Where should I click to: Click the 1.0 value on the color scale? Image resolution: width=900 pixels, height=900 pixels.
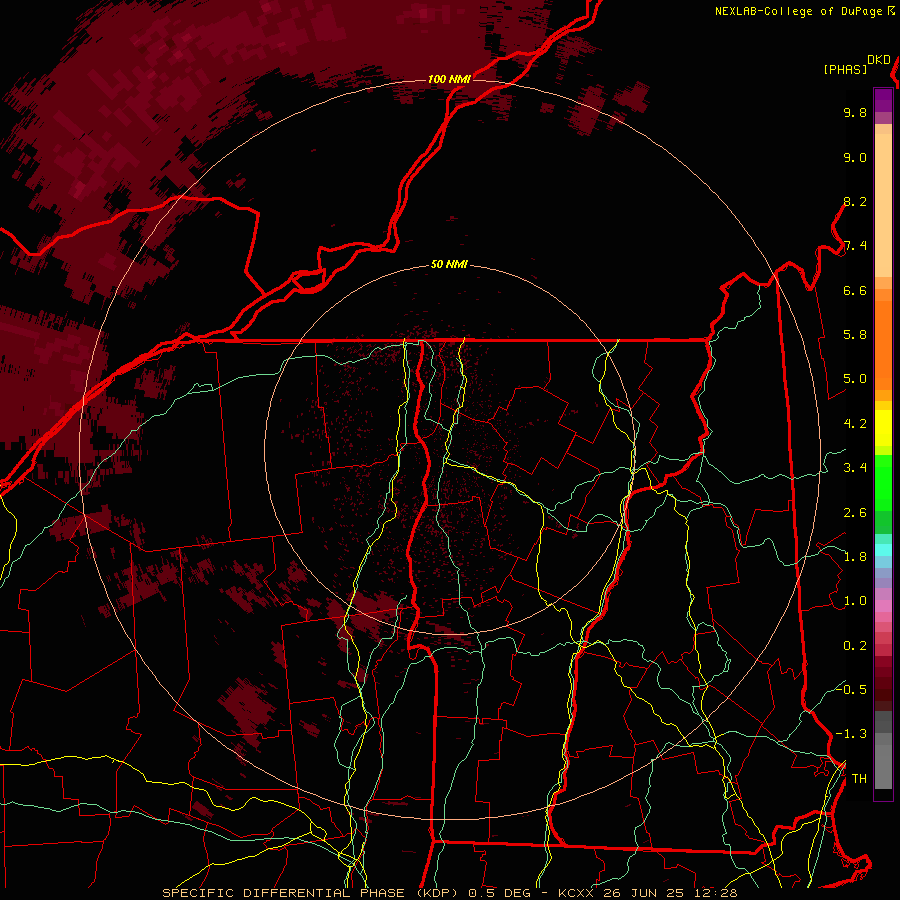click(x=855, y=601)
